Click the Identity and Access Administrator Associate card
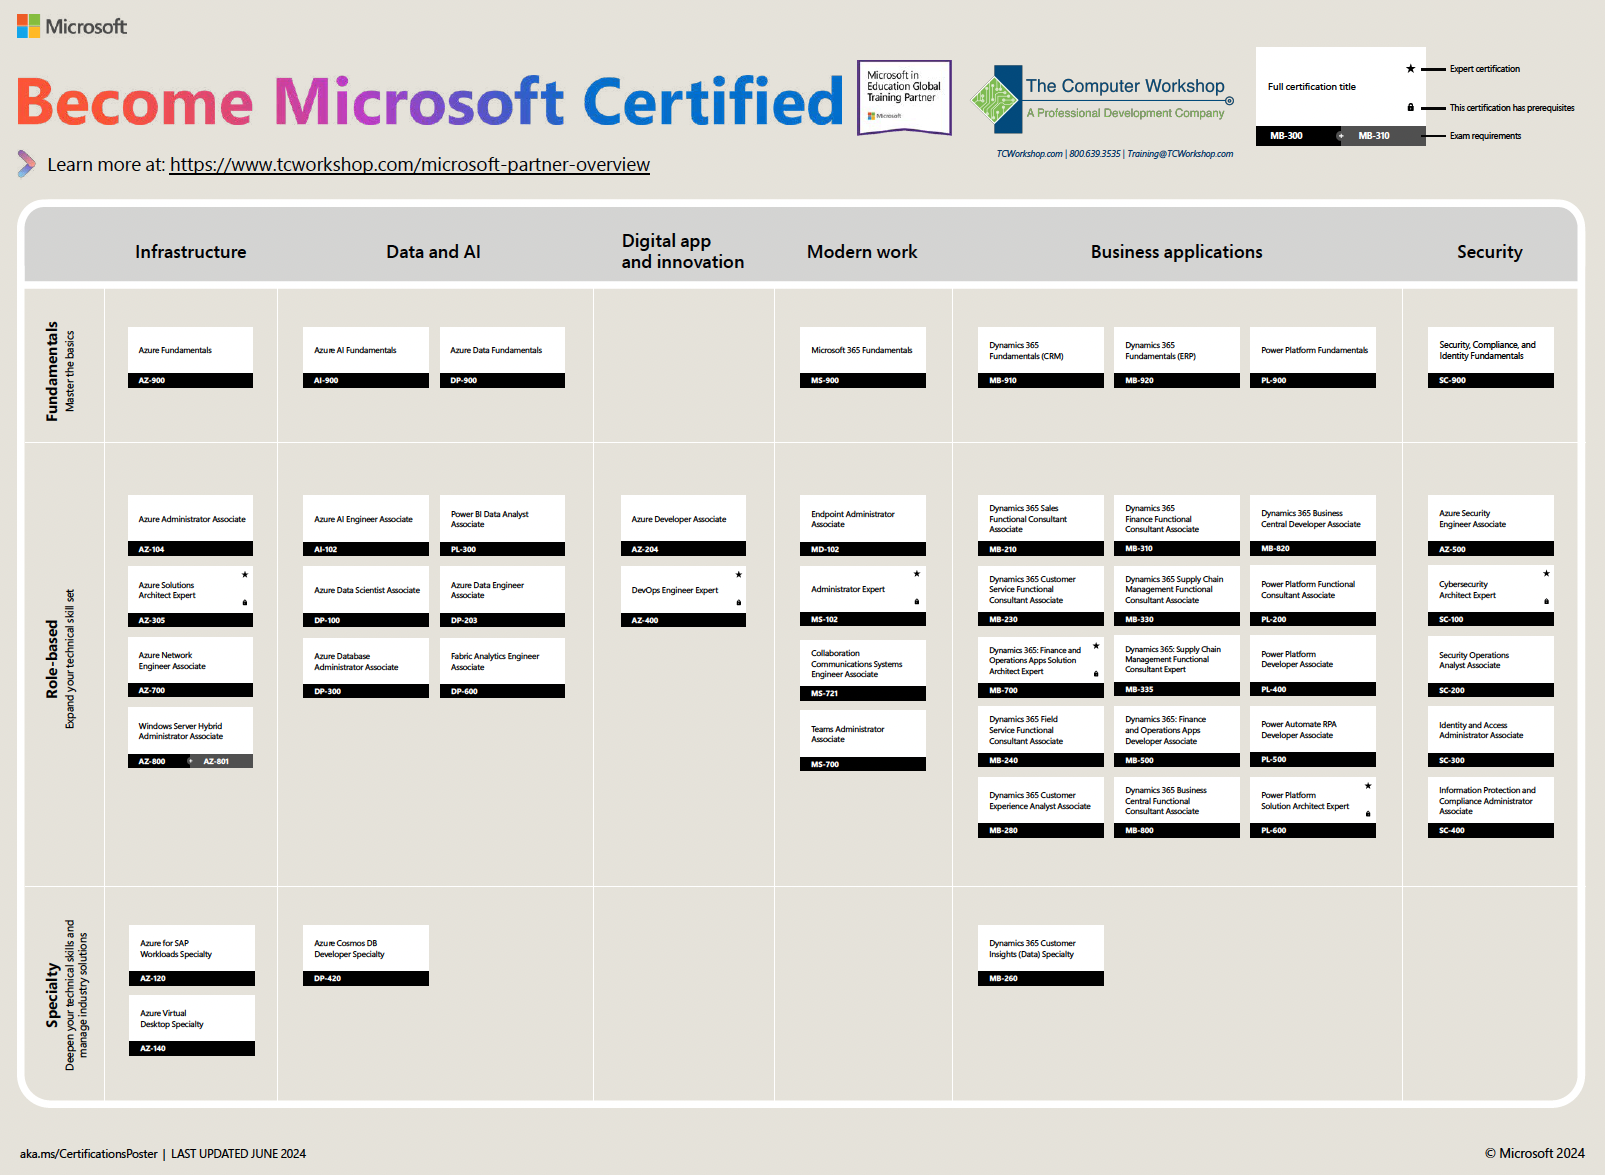The height and width of the screenshot is (1175, 1605). [x=1491, y=737]
